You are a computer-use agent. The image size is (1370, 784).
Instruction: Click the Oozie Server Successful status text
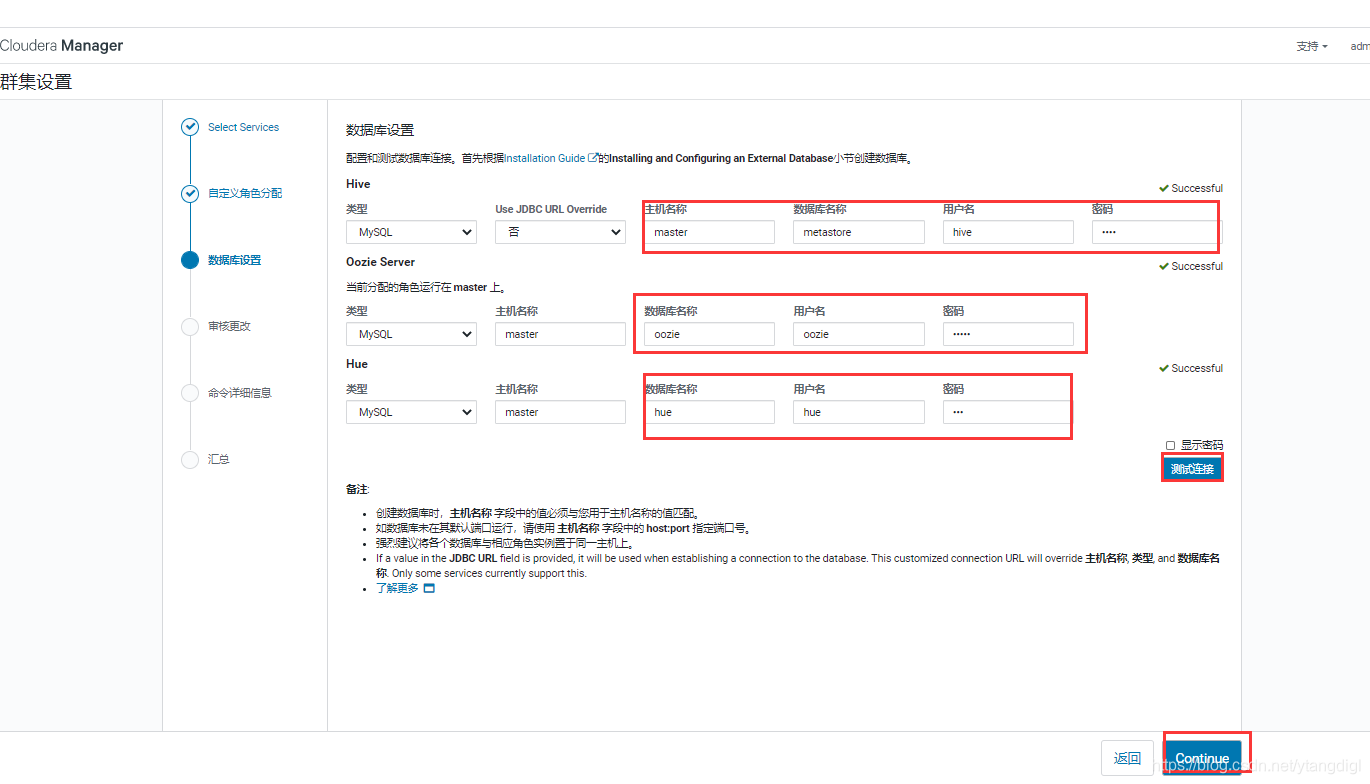click(x=1196, y=266)
